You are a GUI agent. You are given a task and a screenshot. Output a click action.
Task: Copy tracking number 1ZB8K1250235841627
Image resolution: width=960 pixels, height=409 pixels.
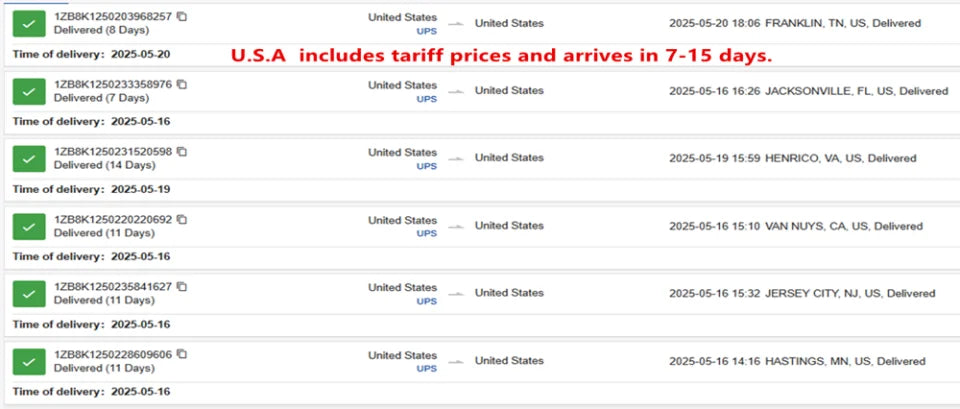(182, 287)
